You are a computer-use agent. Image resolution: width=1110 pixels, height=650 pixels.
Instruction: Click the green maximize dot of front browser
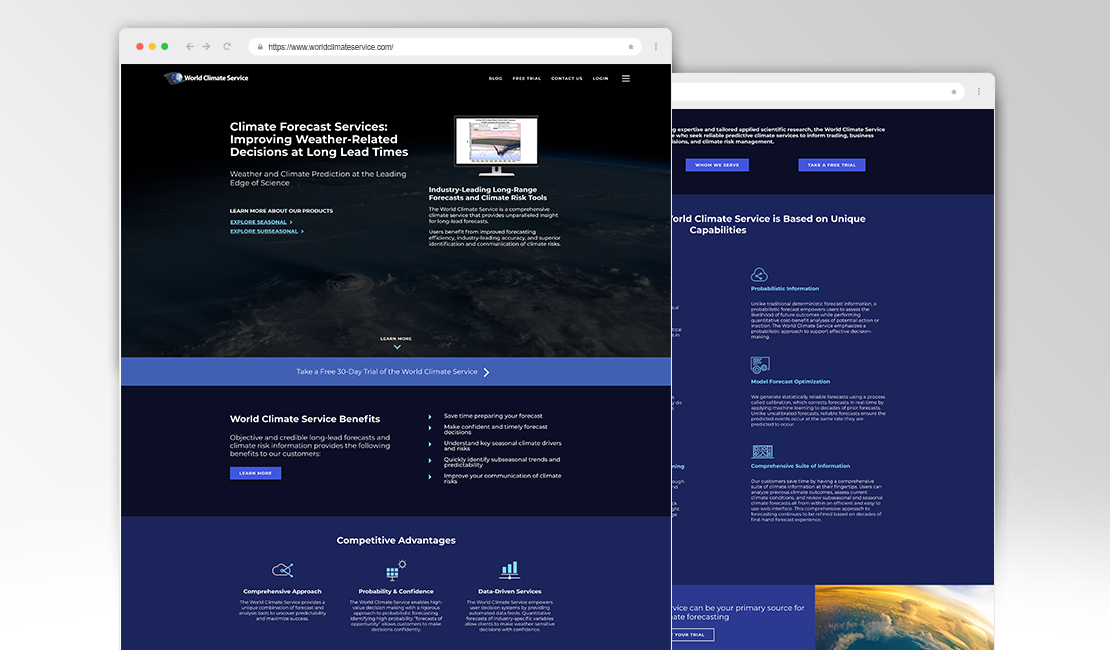point(164,47)
